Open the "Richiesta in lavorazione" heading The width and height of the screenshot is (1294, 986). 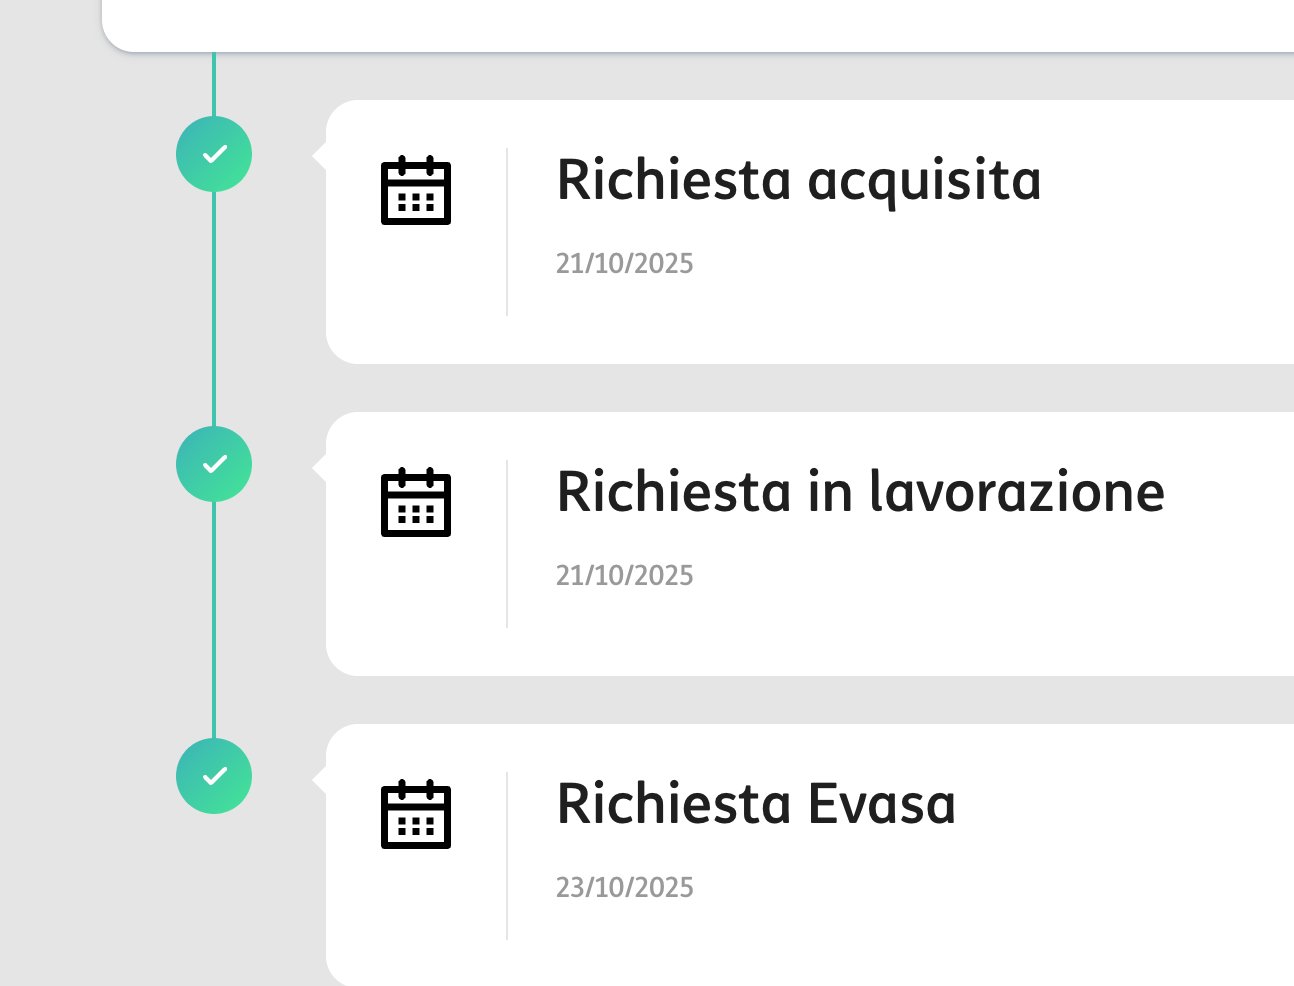860,493
